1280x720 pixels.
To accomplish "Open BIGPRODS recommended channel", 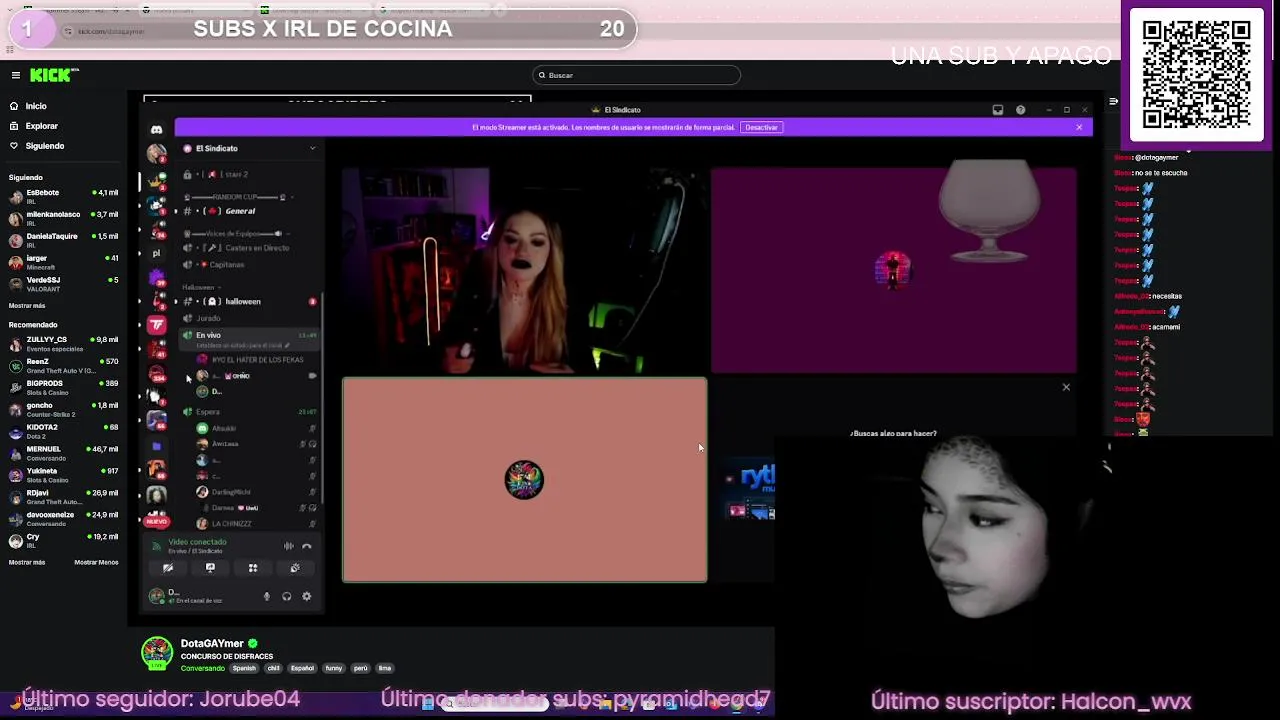I will click(63, 388).
